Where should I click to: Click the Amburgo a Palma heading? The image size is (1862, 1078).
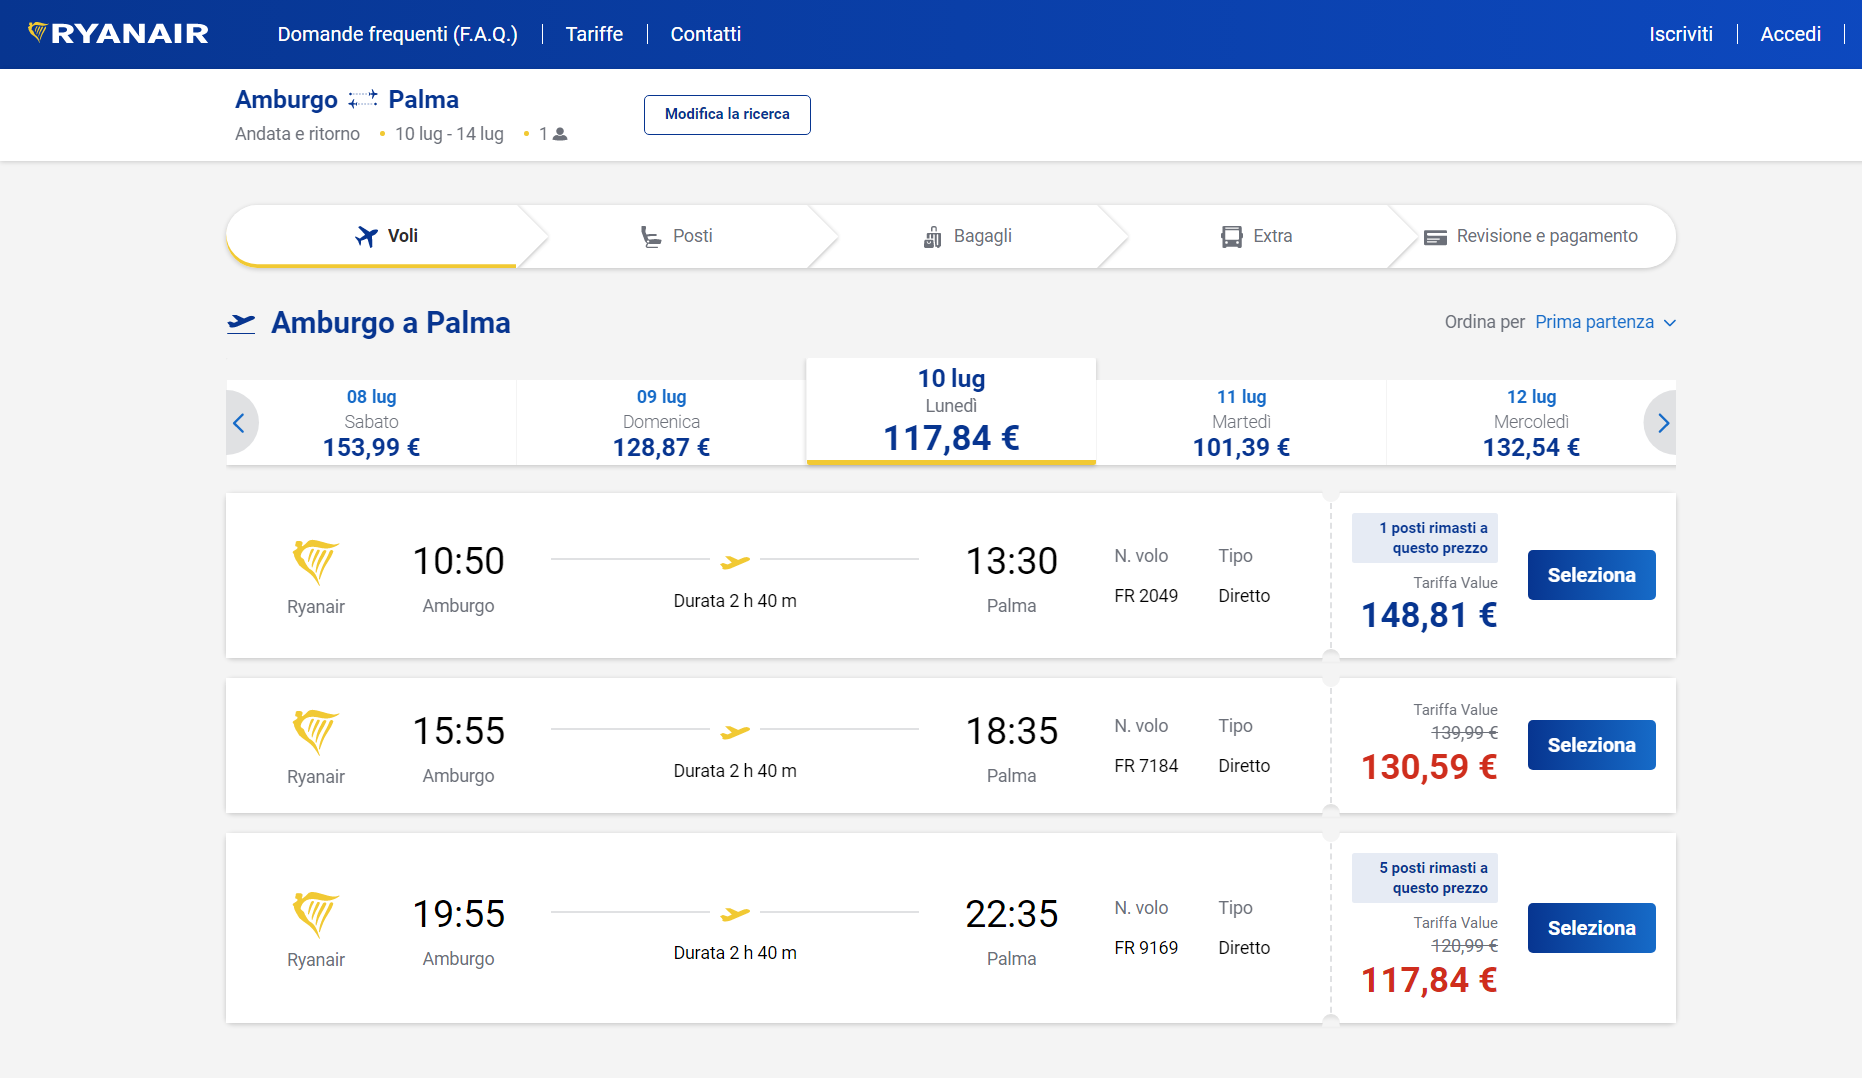(391, 323)
